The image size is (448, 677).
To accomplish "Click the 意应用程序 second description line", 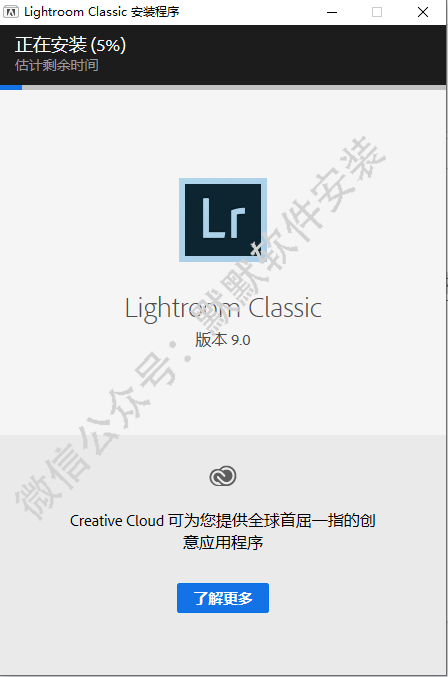I will click(223, 542).
